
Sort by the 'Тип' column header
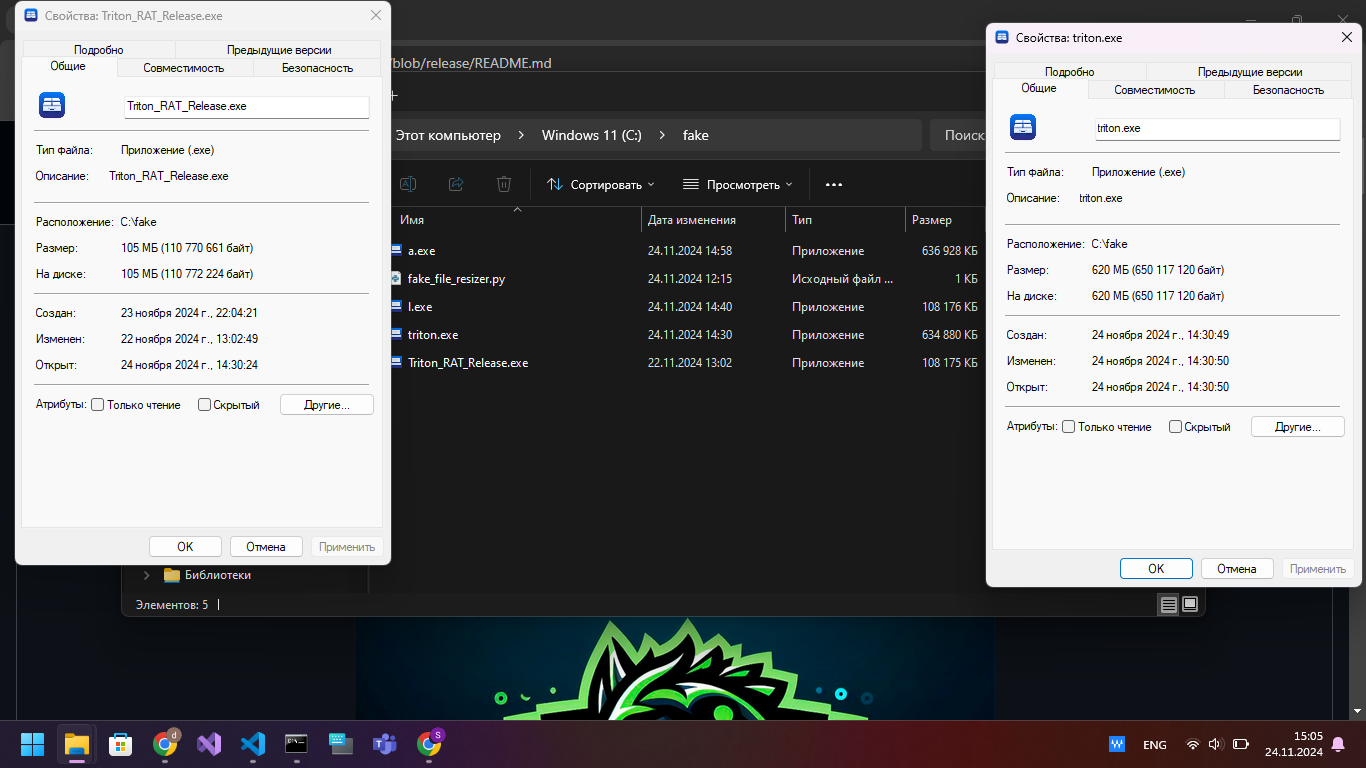(x=845, y=220)
